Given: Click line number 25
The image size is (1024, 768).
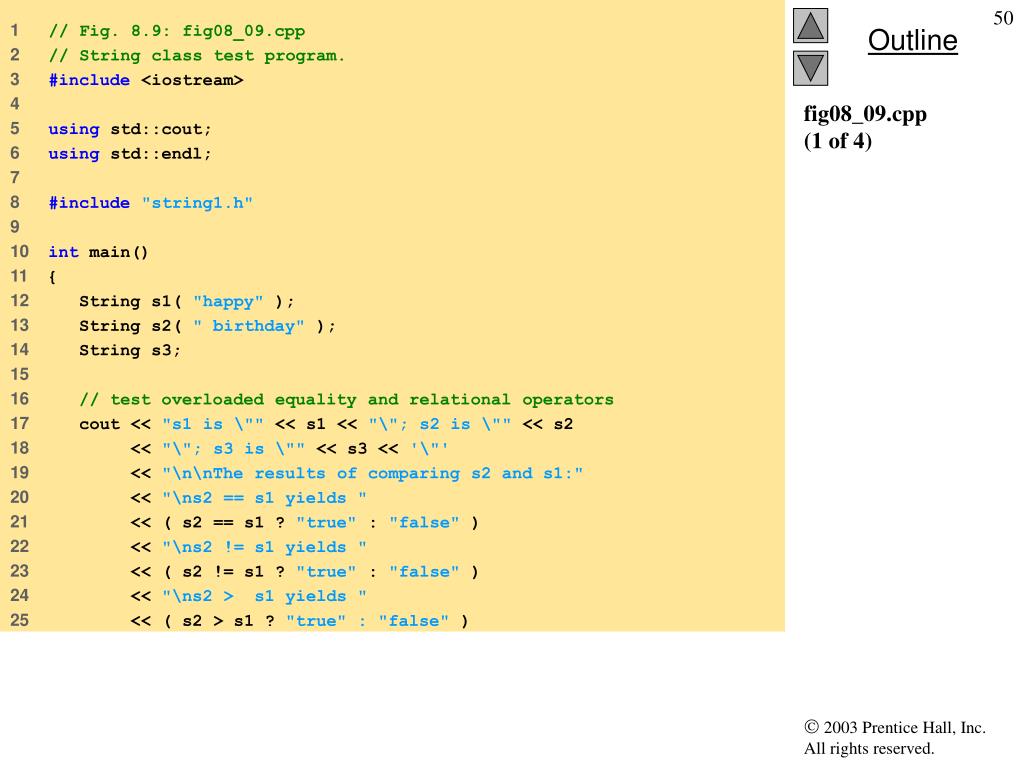Looking at the screenshot, I should [20, 620].
